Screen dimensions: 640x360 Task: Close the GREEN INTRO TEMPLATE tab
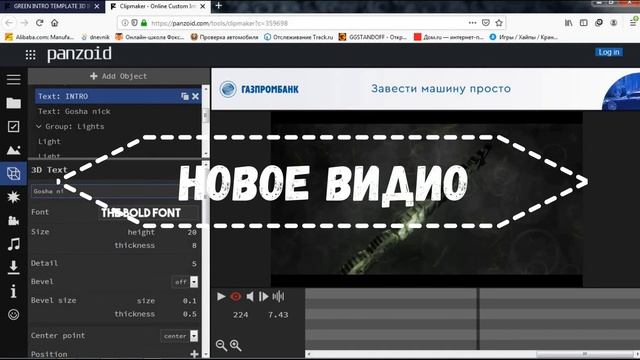[x=97, y=6]
